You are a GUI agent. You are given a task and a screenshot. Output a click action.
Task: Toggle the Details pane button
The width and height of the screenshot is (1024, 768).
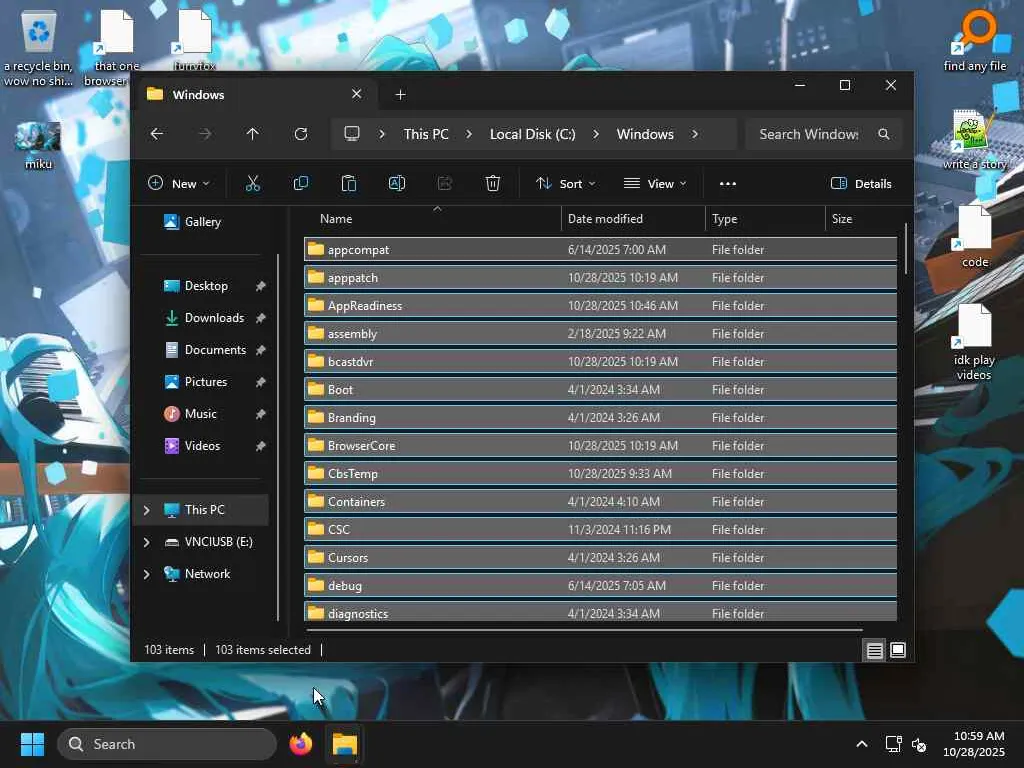(x=861, y=184)
